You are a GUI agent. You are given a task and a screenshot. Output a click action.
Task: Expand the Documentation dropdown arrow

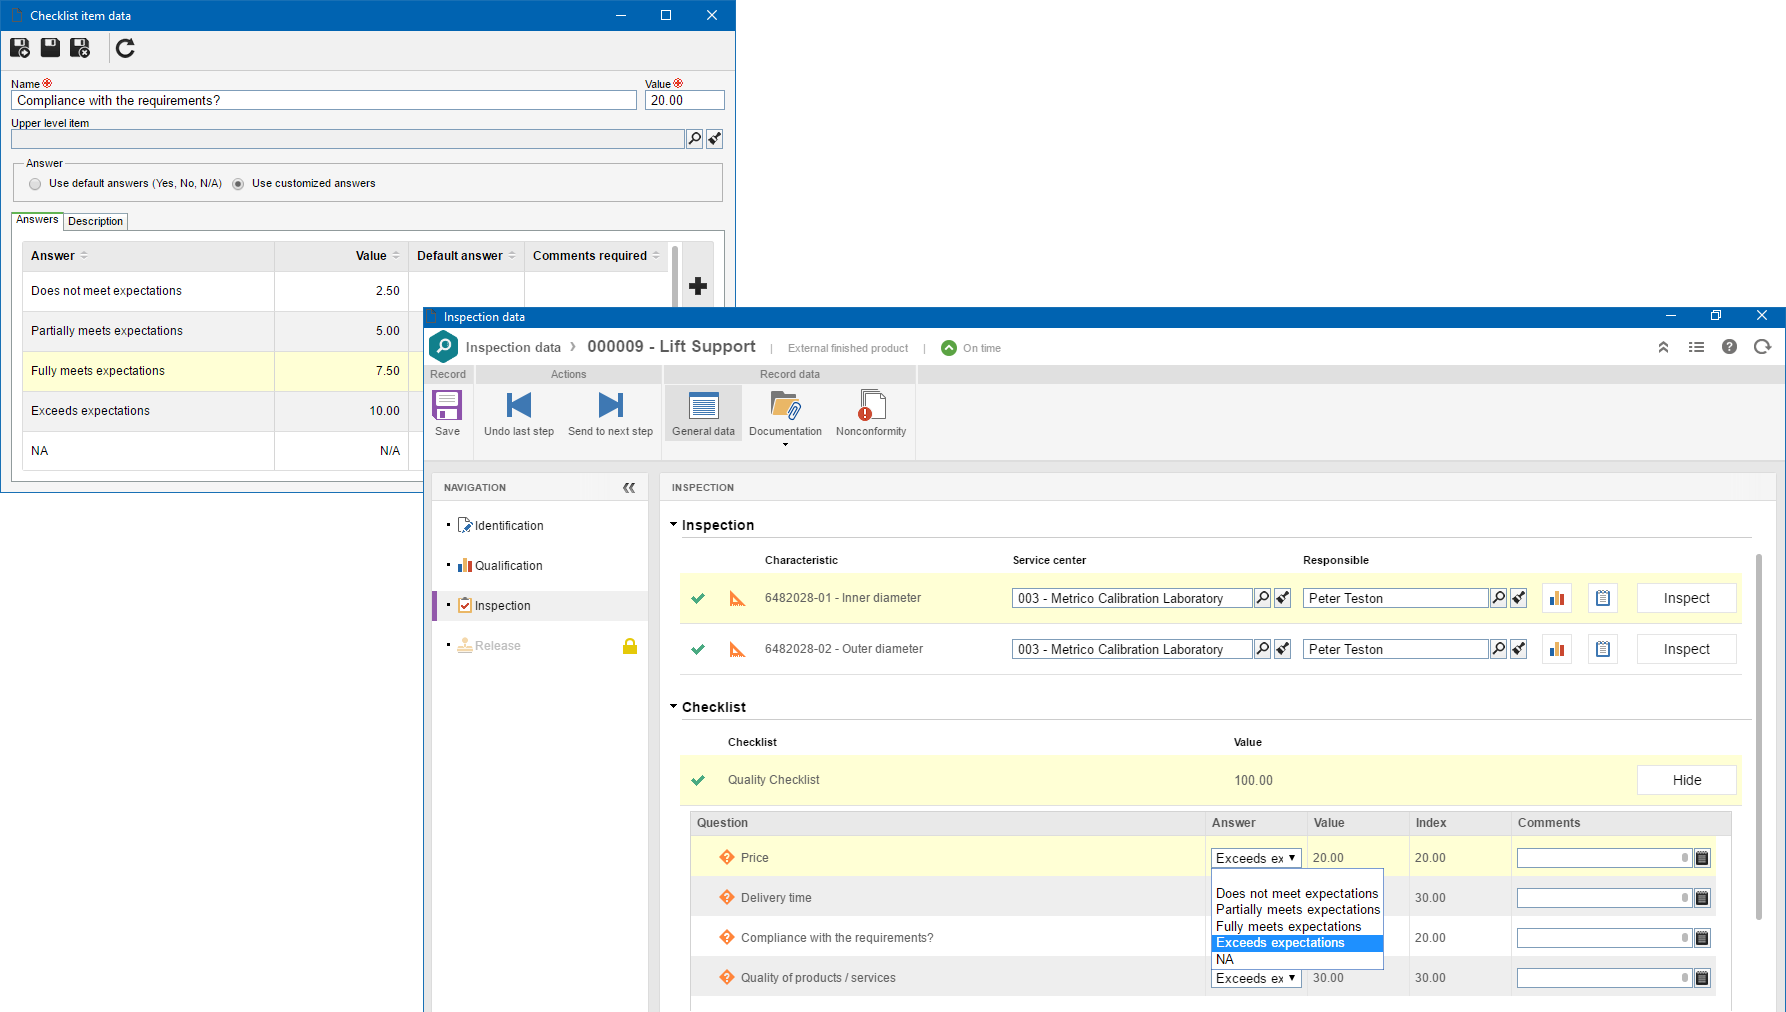(785, 445)
